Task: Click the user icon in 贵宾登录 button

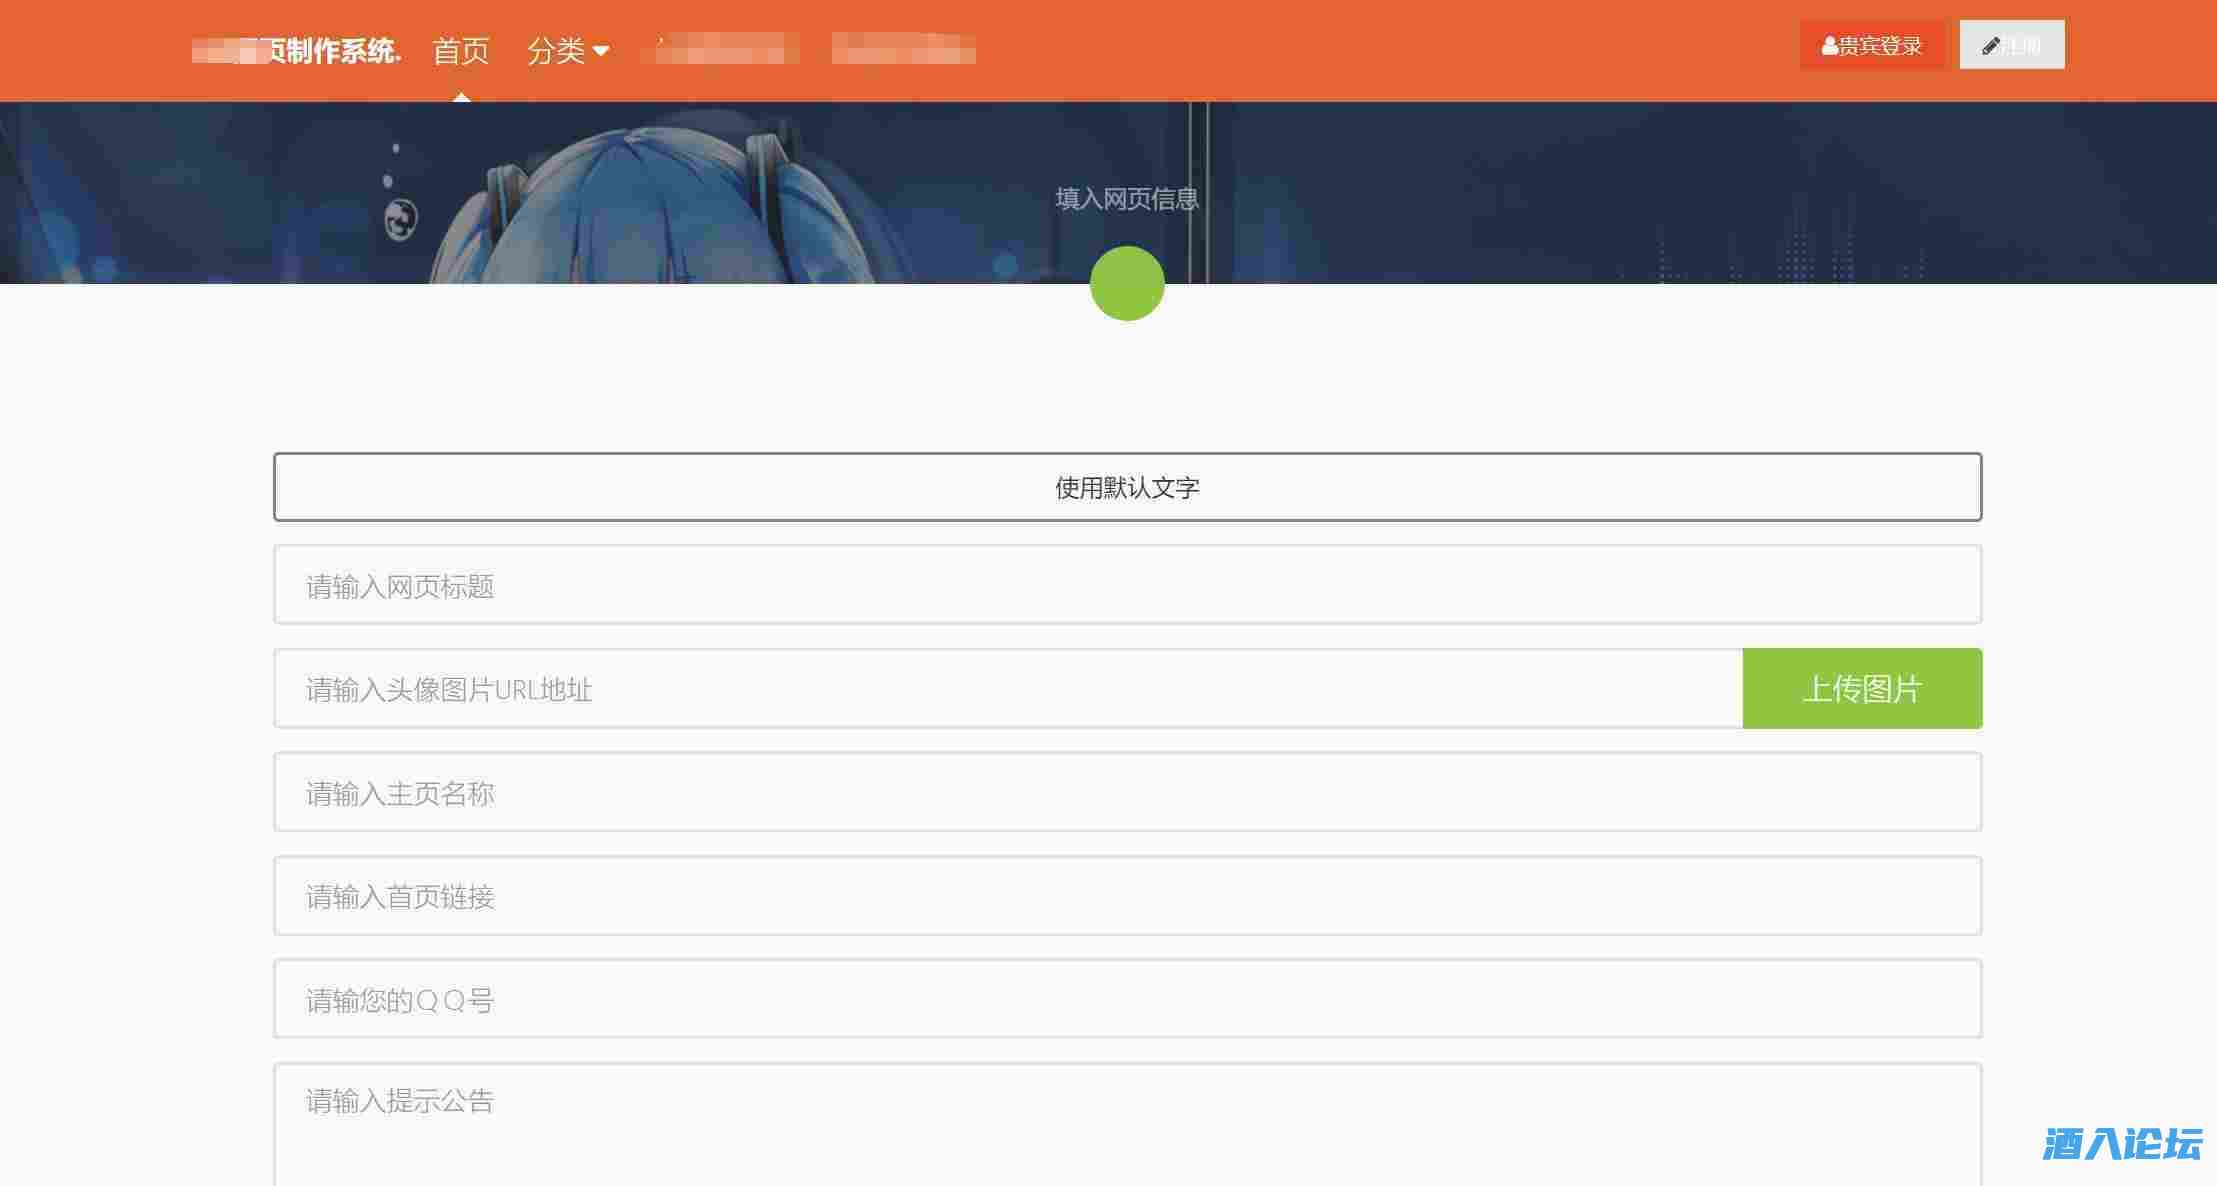Action: [1829, 46]
